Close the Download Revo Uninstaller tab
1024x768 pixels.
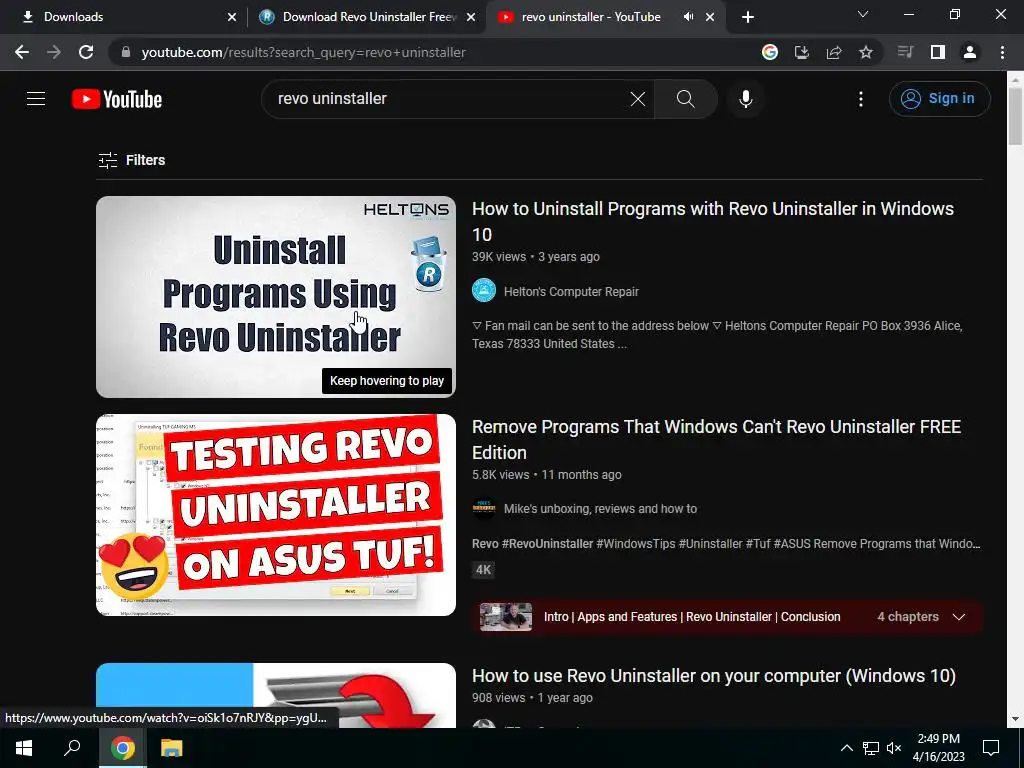(x=471, y=17)
